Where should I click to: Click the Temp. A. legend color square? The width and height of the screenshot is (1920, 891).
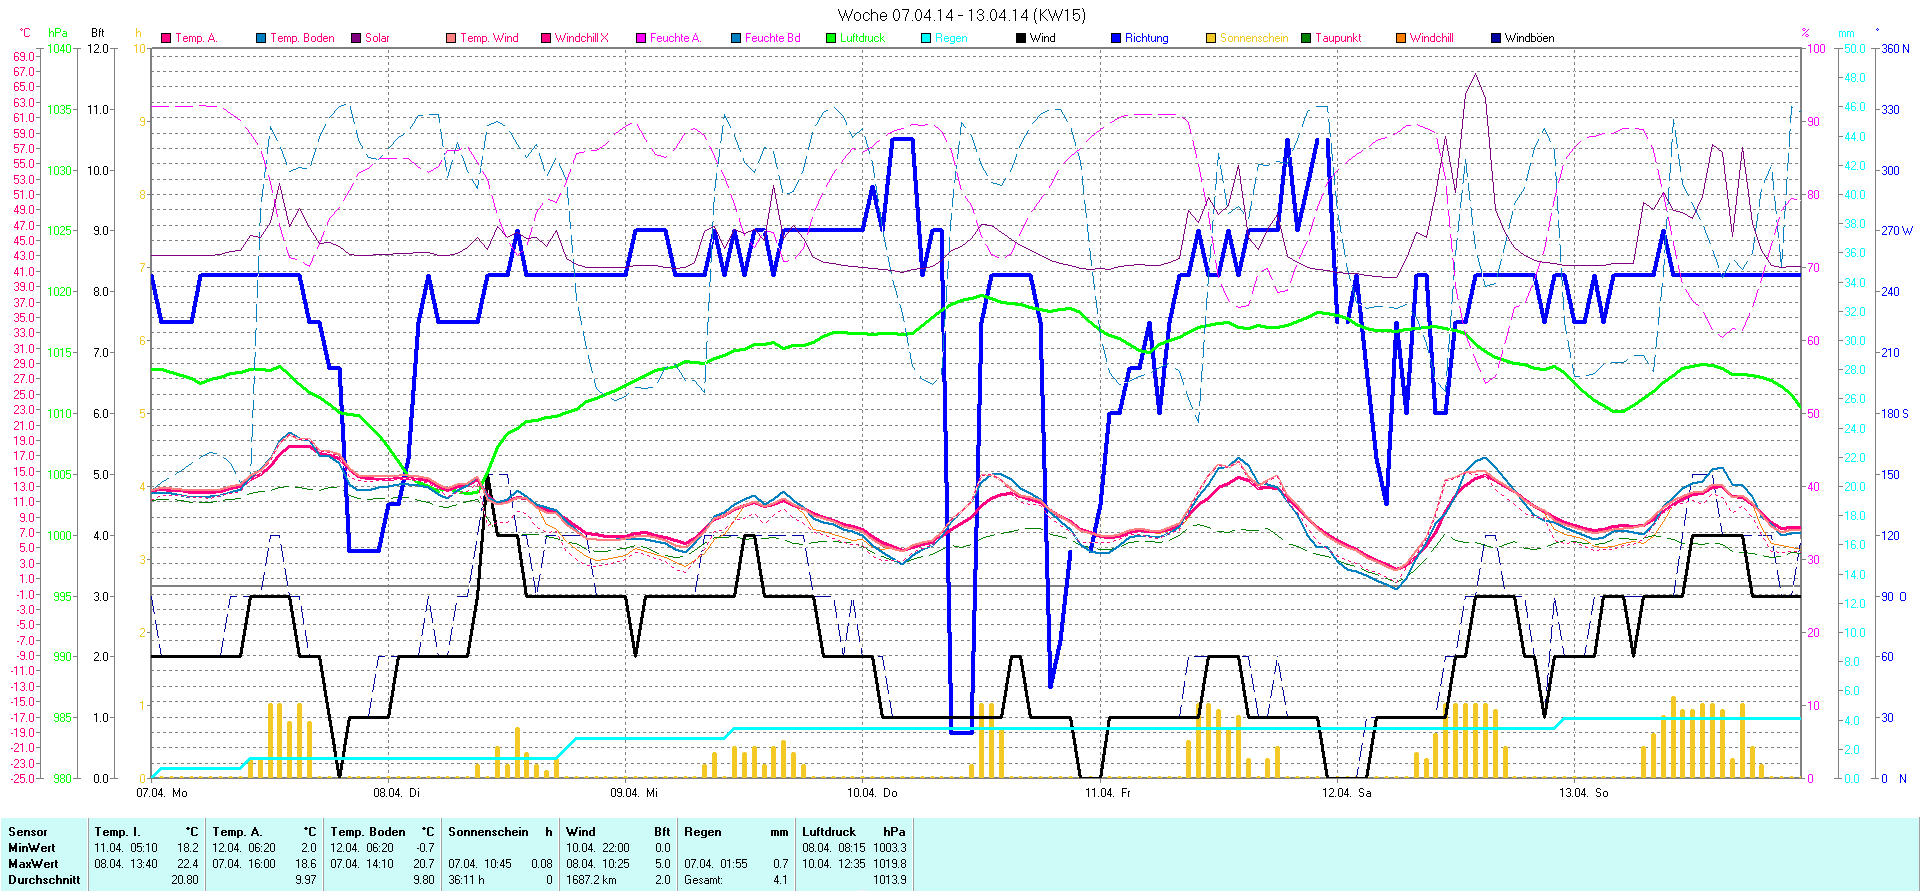166,38
